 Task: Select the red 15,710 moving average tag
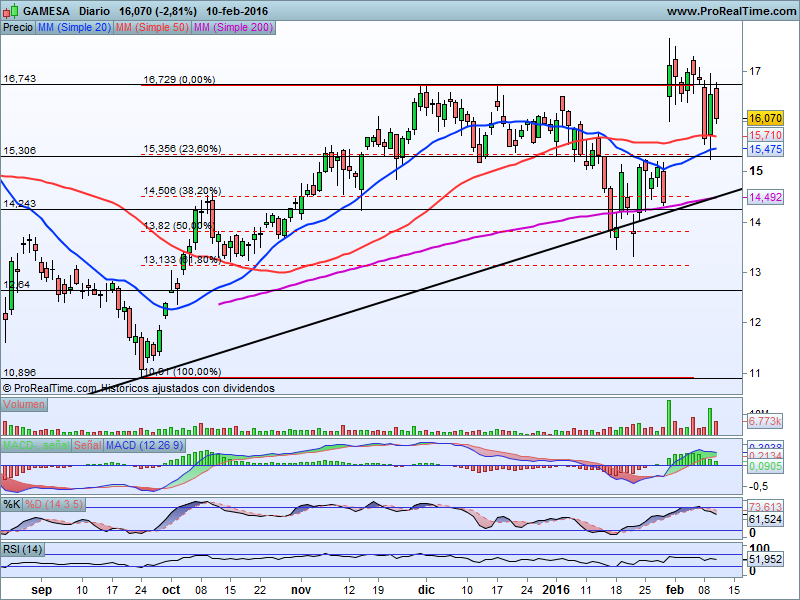765,135
